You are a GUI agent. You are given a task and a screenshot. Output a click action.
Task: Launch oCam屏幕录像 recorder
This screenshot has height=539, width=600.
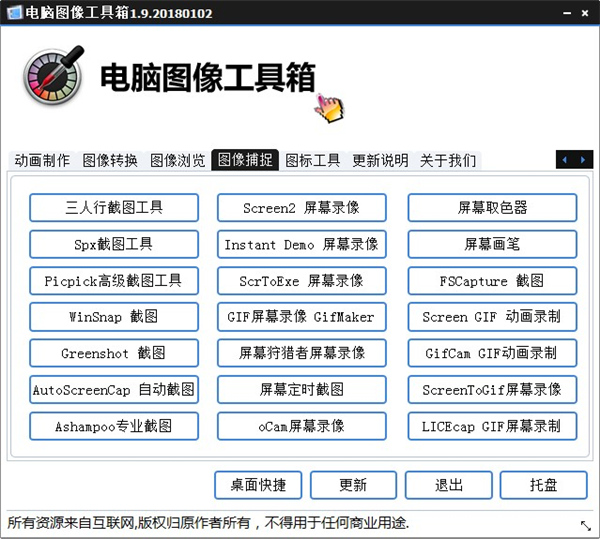[x=301, y=426]
